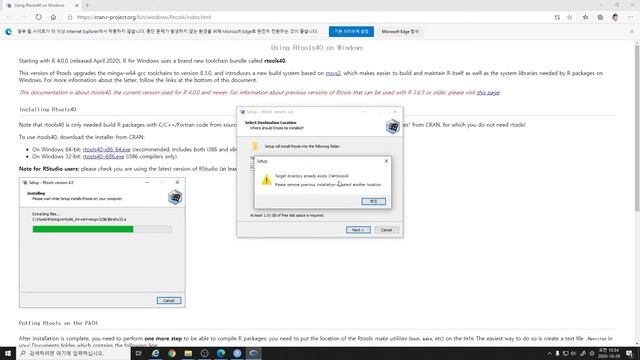Image resolution: width=640 pixels, height=360 pixels.
Task: Open Internet Explorer from the taskbar
Action: (156, 353)
